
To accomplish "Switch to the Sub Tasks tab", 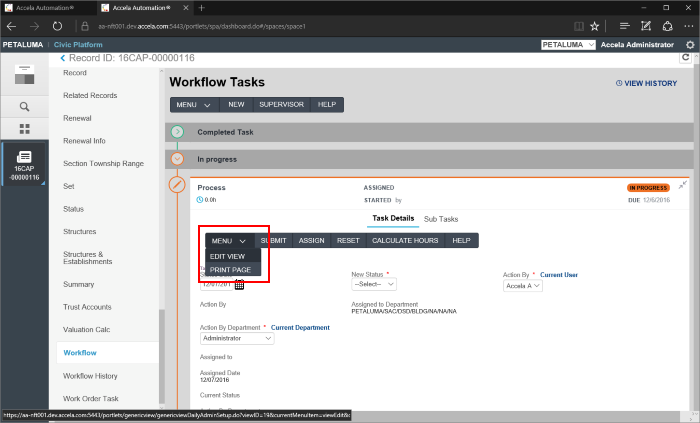I will [440, 218].
